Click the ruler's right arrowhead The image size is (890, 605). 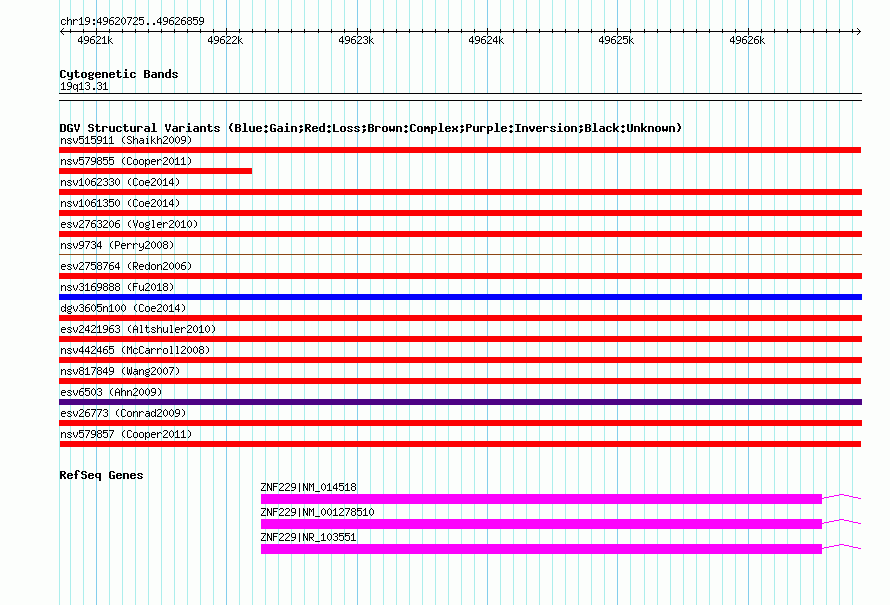(858, 32)
